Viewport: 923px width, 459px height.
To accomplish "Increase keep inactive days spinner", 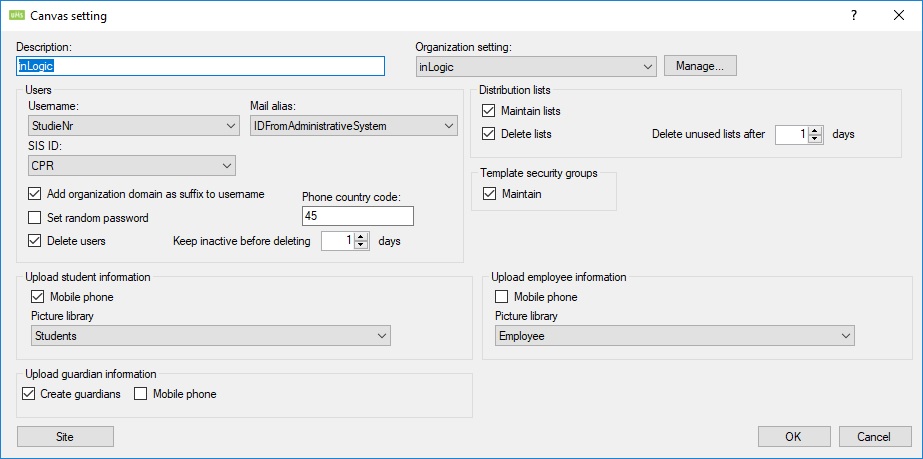I will pos(362,236).
